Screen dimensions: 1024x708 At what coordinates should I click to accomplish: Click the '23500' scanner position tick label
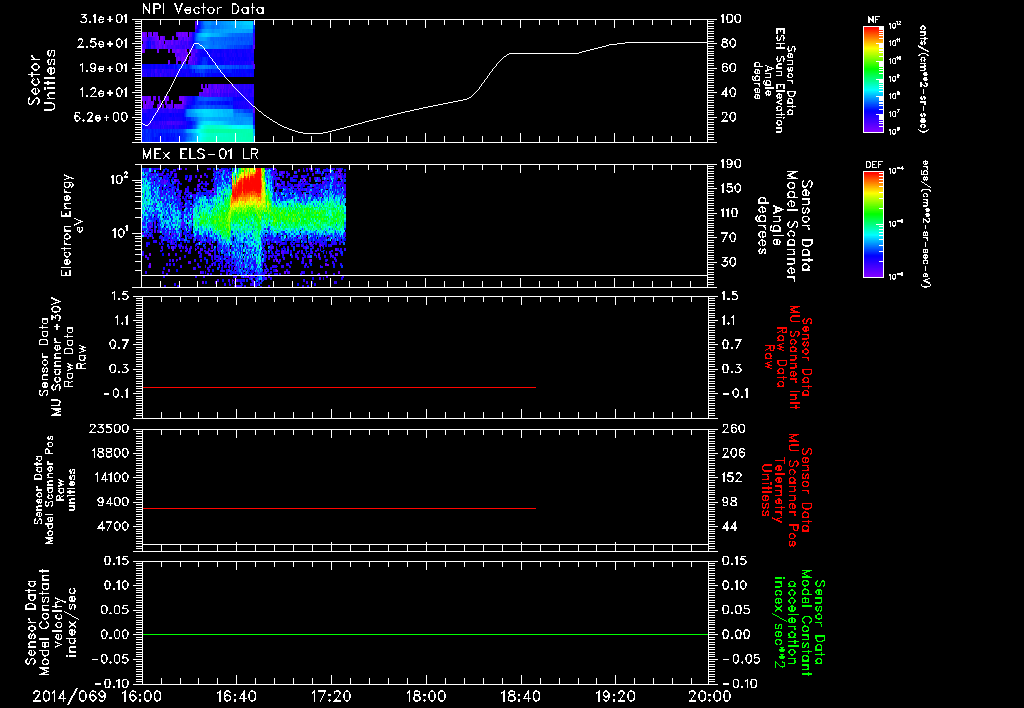coord(110,428)
